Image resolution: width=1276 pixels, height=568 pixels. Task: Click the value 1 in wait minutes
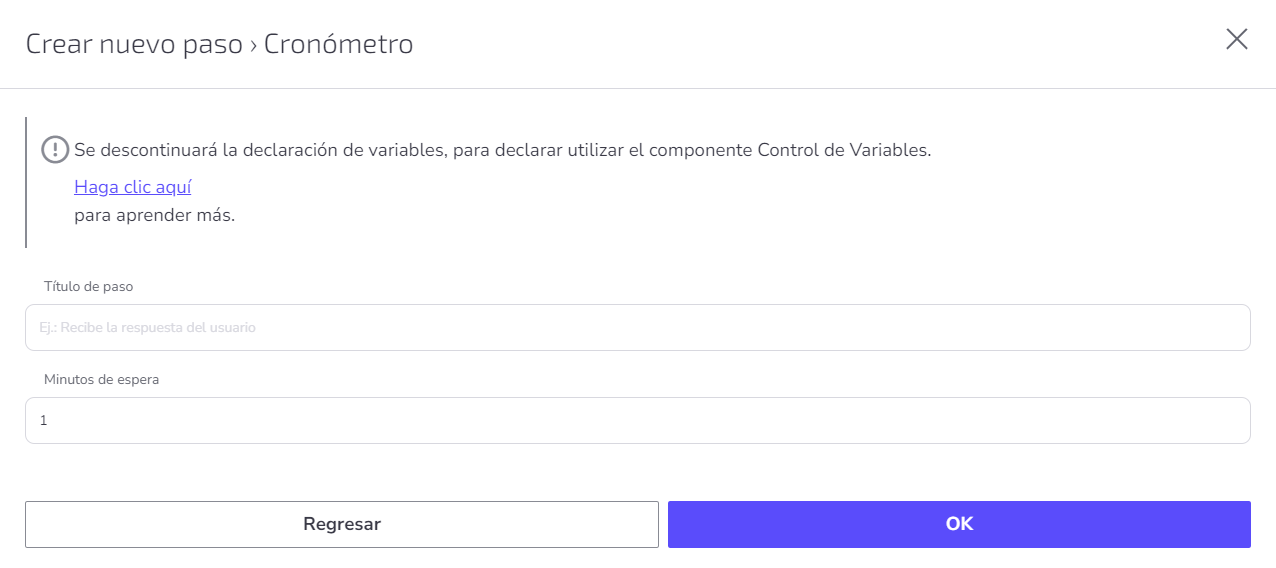point(43,421)
